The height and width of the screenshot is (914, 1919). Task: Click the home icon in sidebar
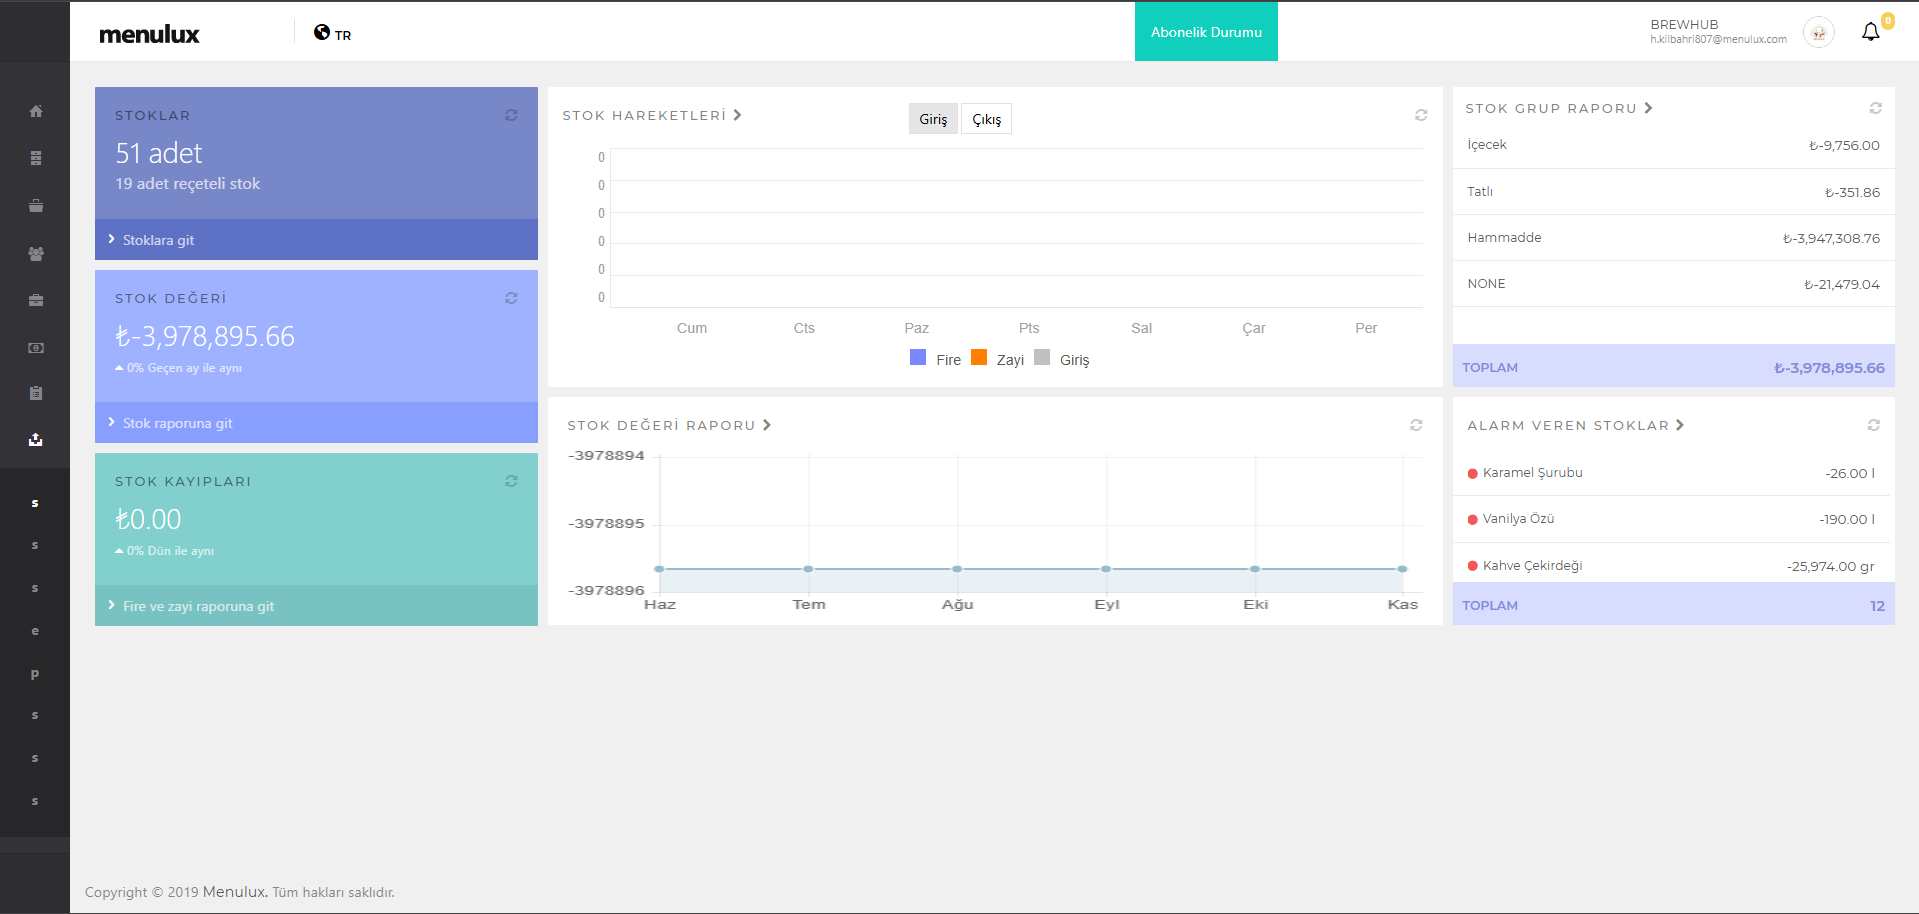[36, 111]
